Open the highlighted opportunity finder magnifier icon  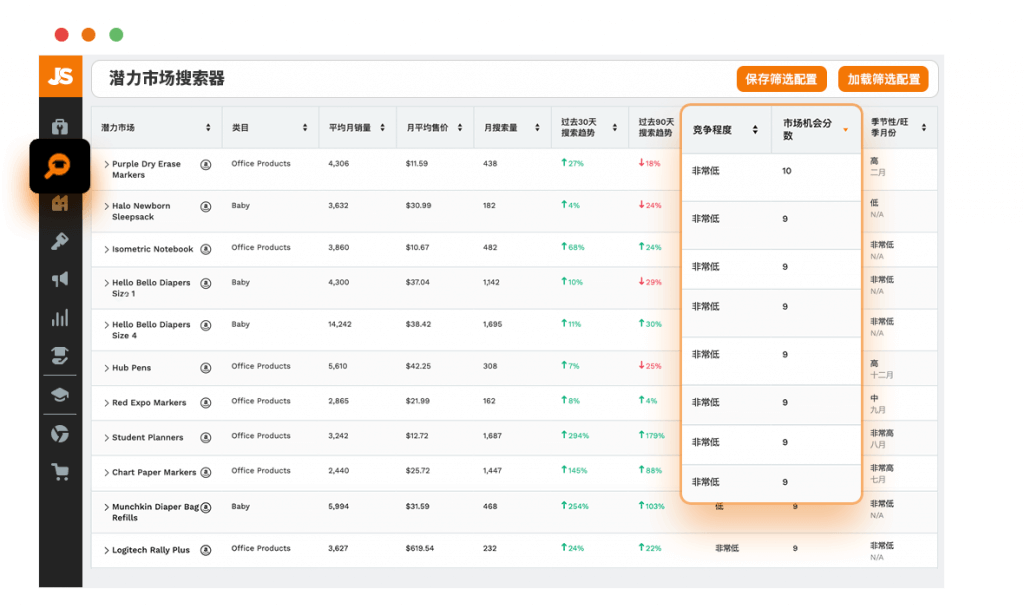click(58, 166)
